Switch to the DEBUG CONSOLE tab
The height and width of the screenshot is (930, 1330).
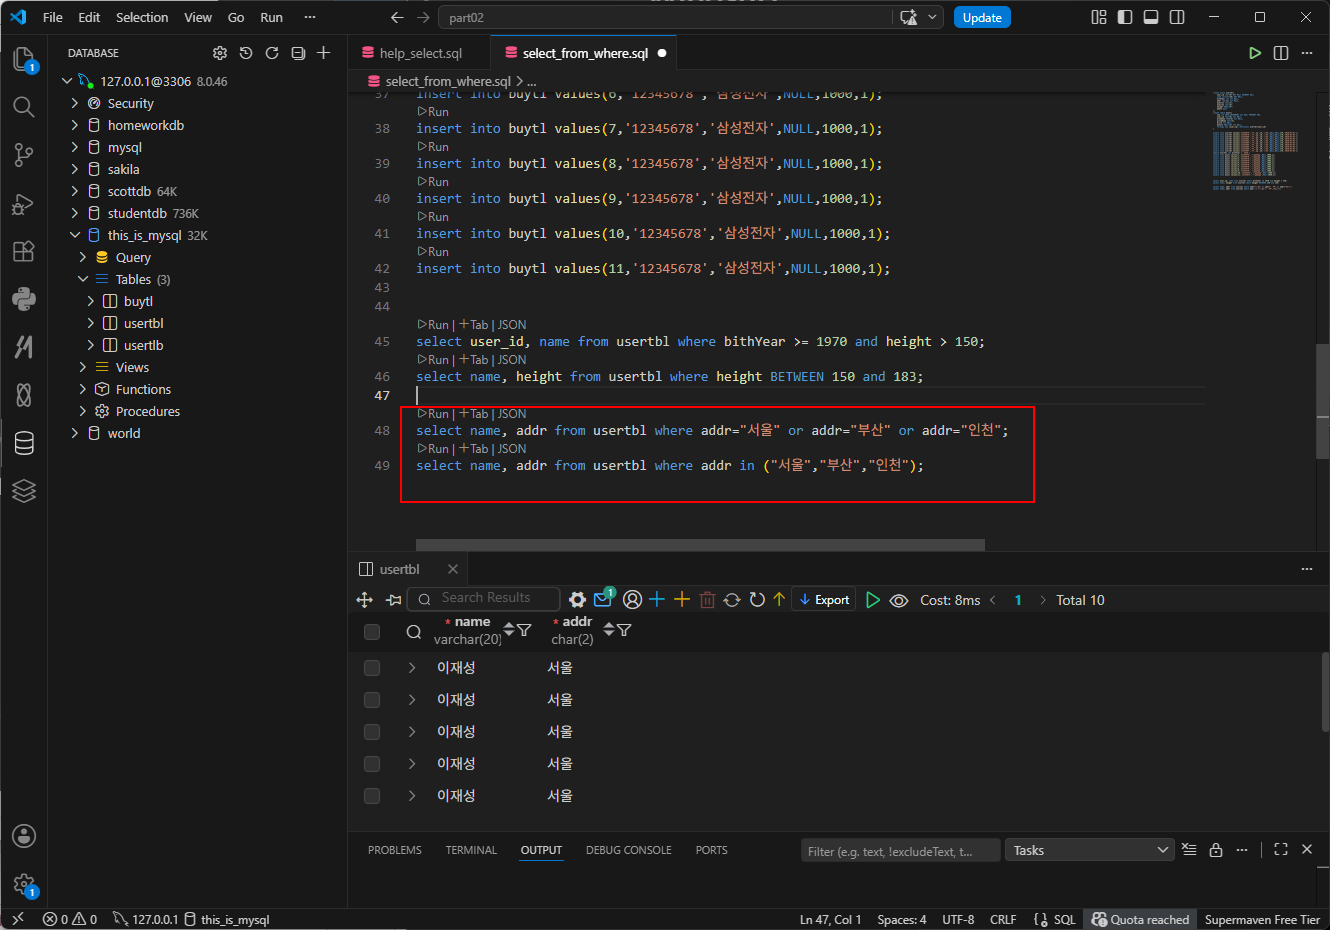tap(629, 850)
